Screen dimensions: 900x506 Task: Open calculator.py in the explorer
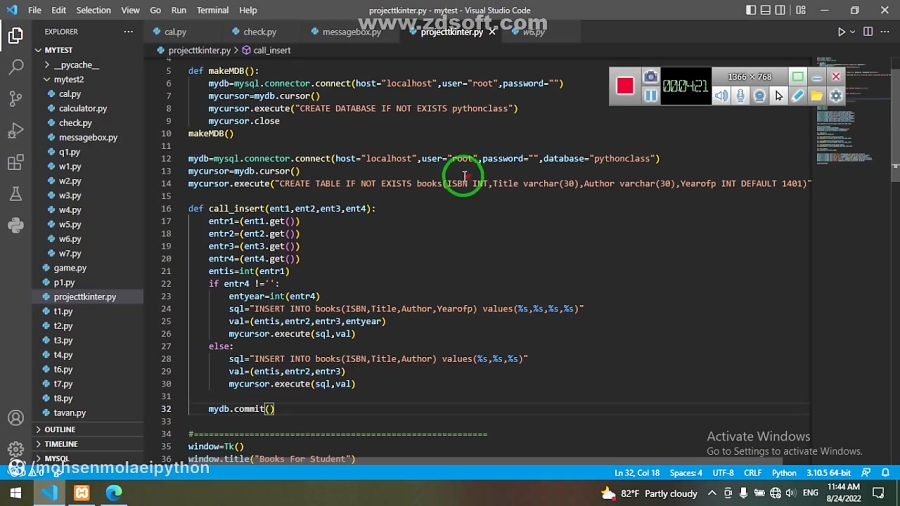(x=83, y=108)
